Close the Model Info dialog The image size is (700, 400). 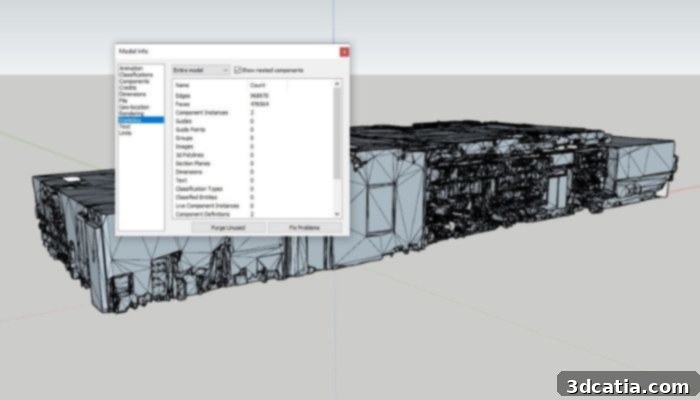(344, 52)
